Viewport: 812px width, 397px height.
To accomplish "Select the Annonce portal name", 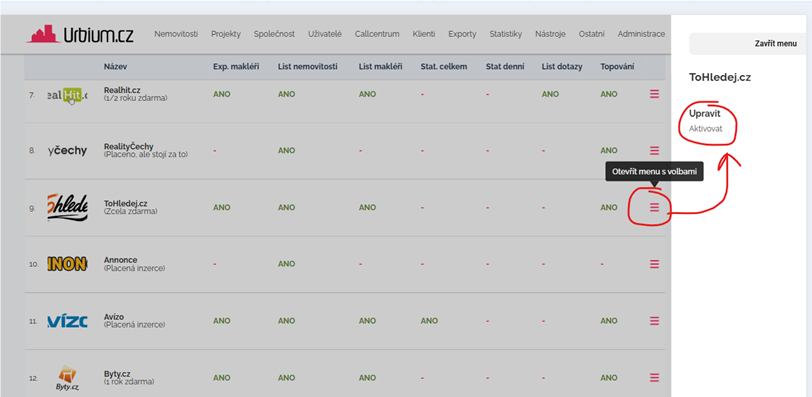I will [121, 260].
